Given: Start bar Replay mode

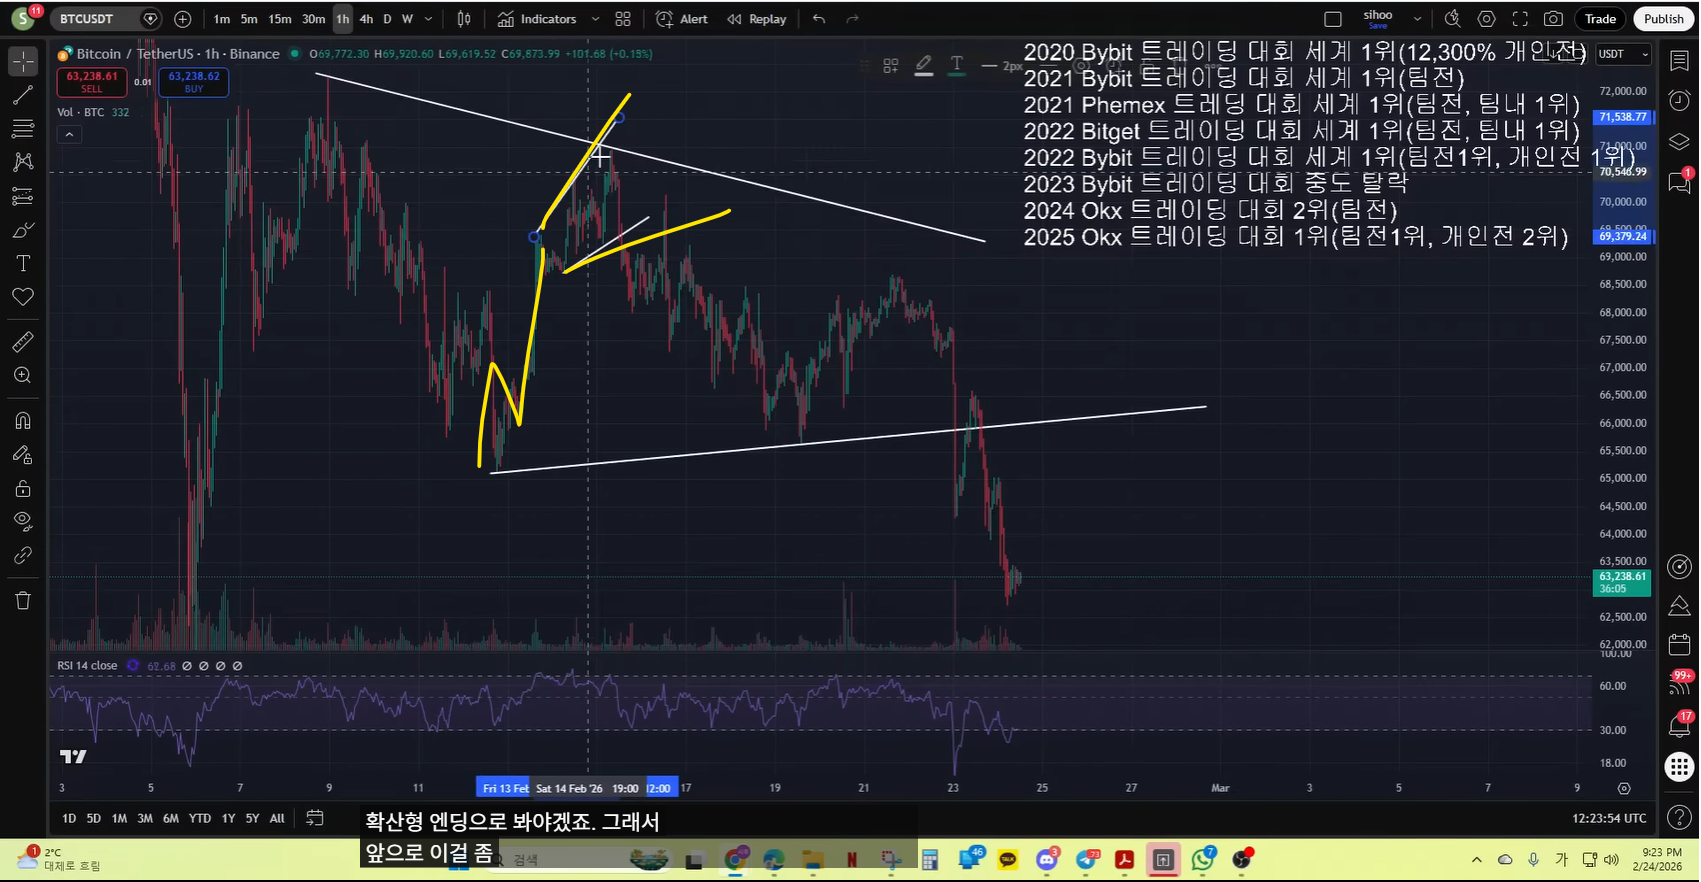Looking at the screenshot, I should (x=757, y=19).
